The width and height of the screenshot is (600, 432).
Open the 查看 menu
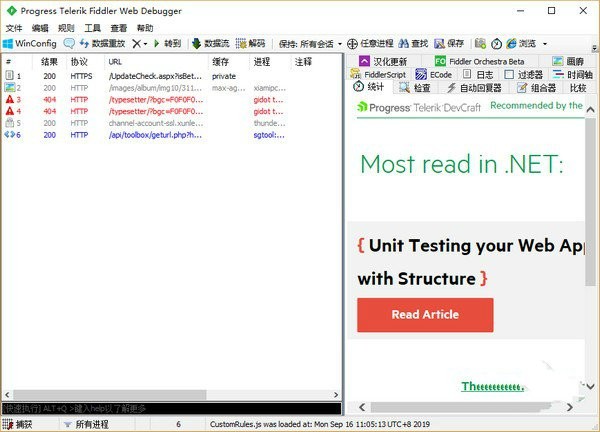pos(118,28)
